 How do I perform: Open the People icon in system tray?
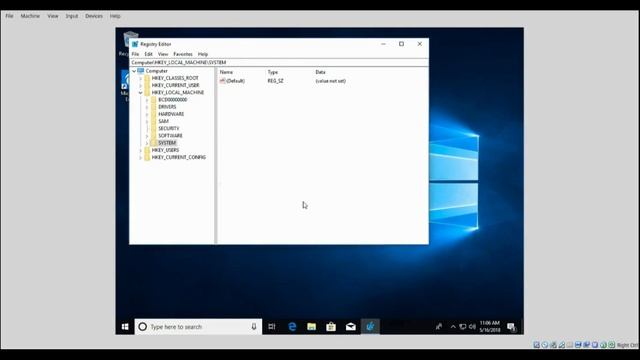click(x=439, y=327)
